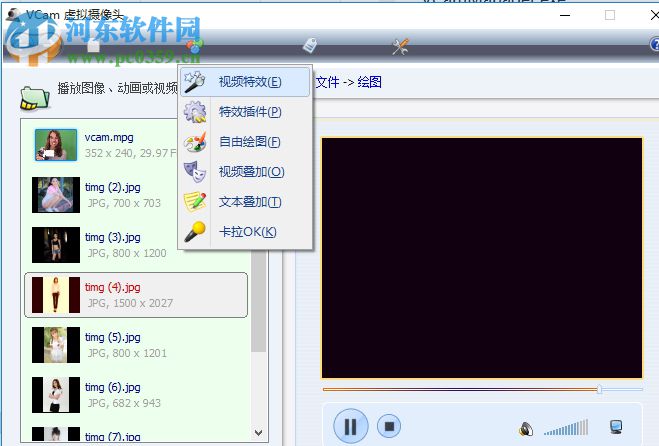
Task: Maximize the VCam window
Action: 610,16
